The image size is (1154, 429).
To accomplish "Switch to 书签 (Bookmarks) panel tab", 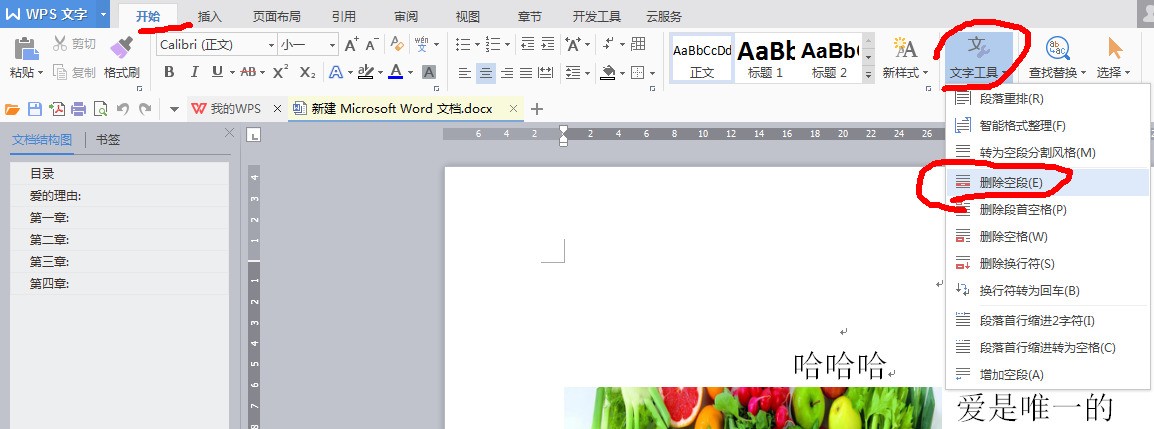I will click(107, 140).
